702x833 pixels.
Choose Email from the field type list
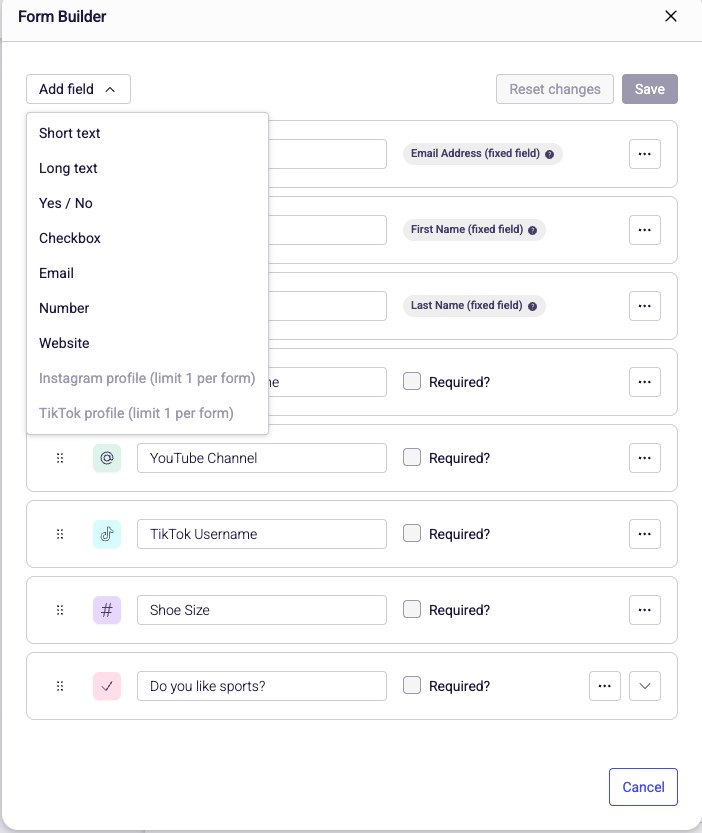(56, 273)
